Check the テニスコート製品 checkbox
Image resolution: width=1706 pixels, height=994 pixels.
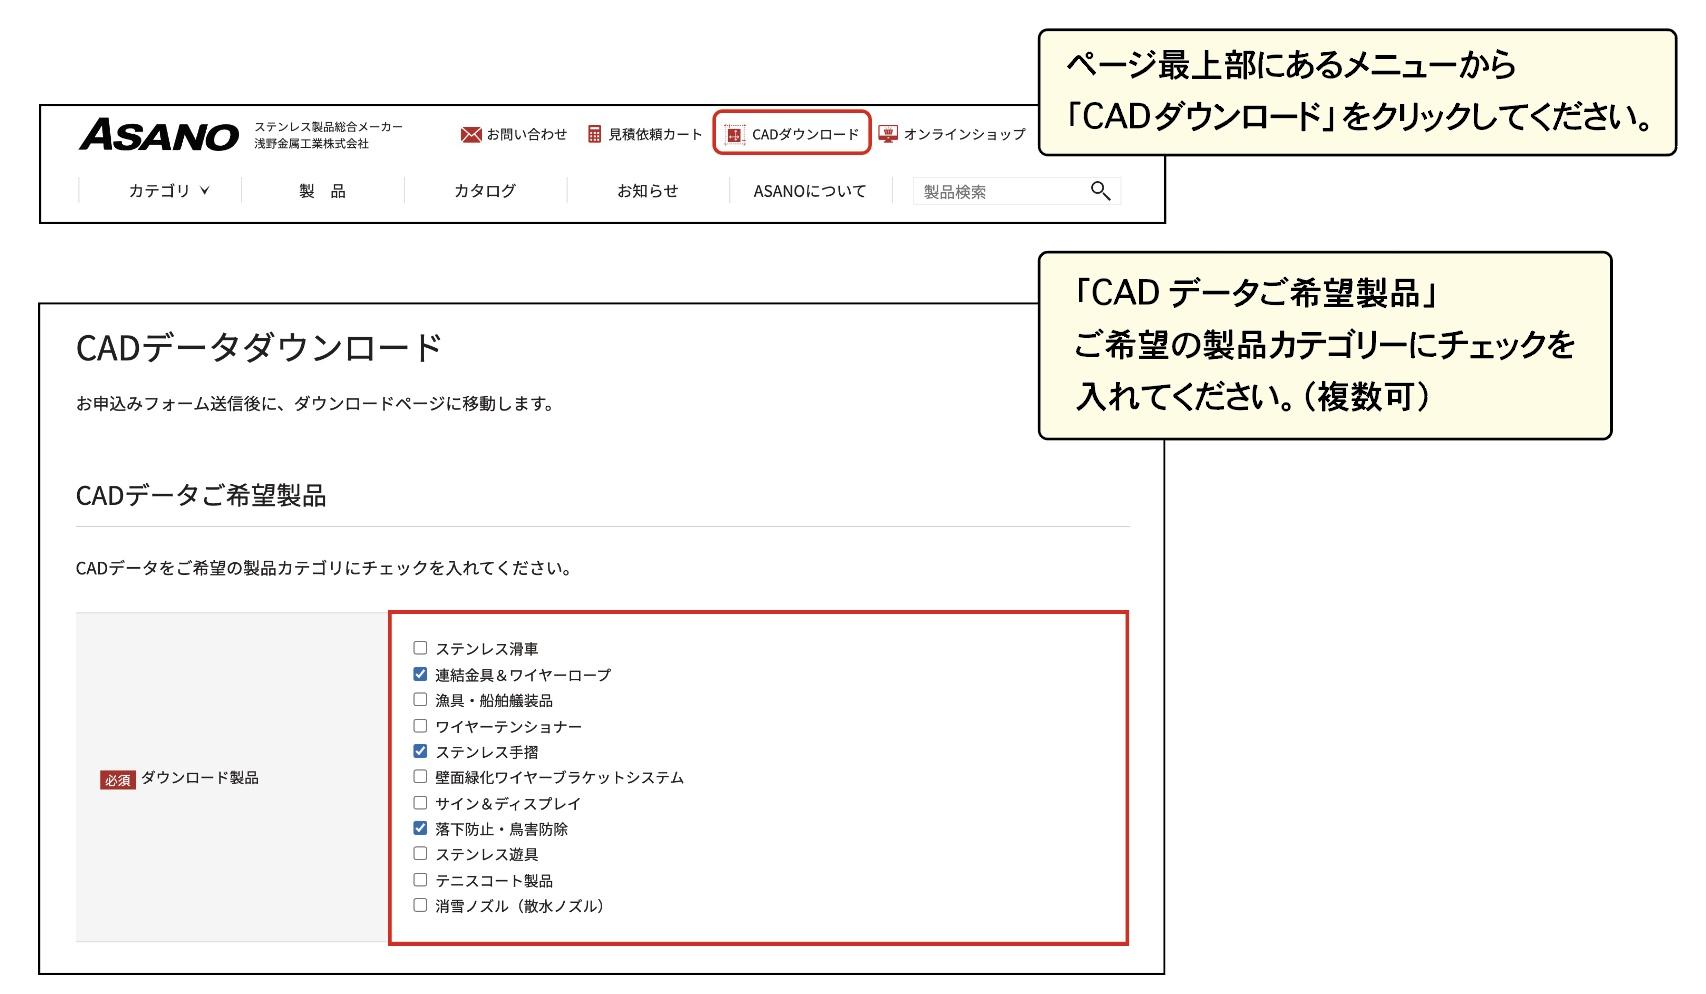pyautogui.click(x=420, y=880)
